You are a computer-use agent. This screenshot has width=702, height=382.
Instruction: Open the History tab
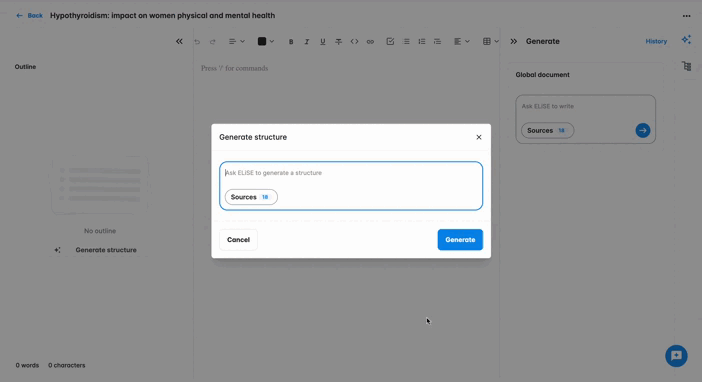coord(656,41)
